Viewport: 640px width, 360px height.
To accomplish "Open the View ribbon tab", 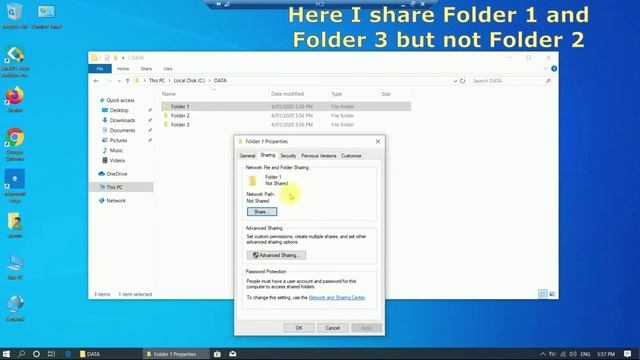I will point(168,69).
